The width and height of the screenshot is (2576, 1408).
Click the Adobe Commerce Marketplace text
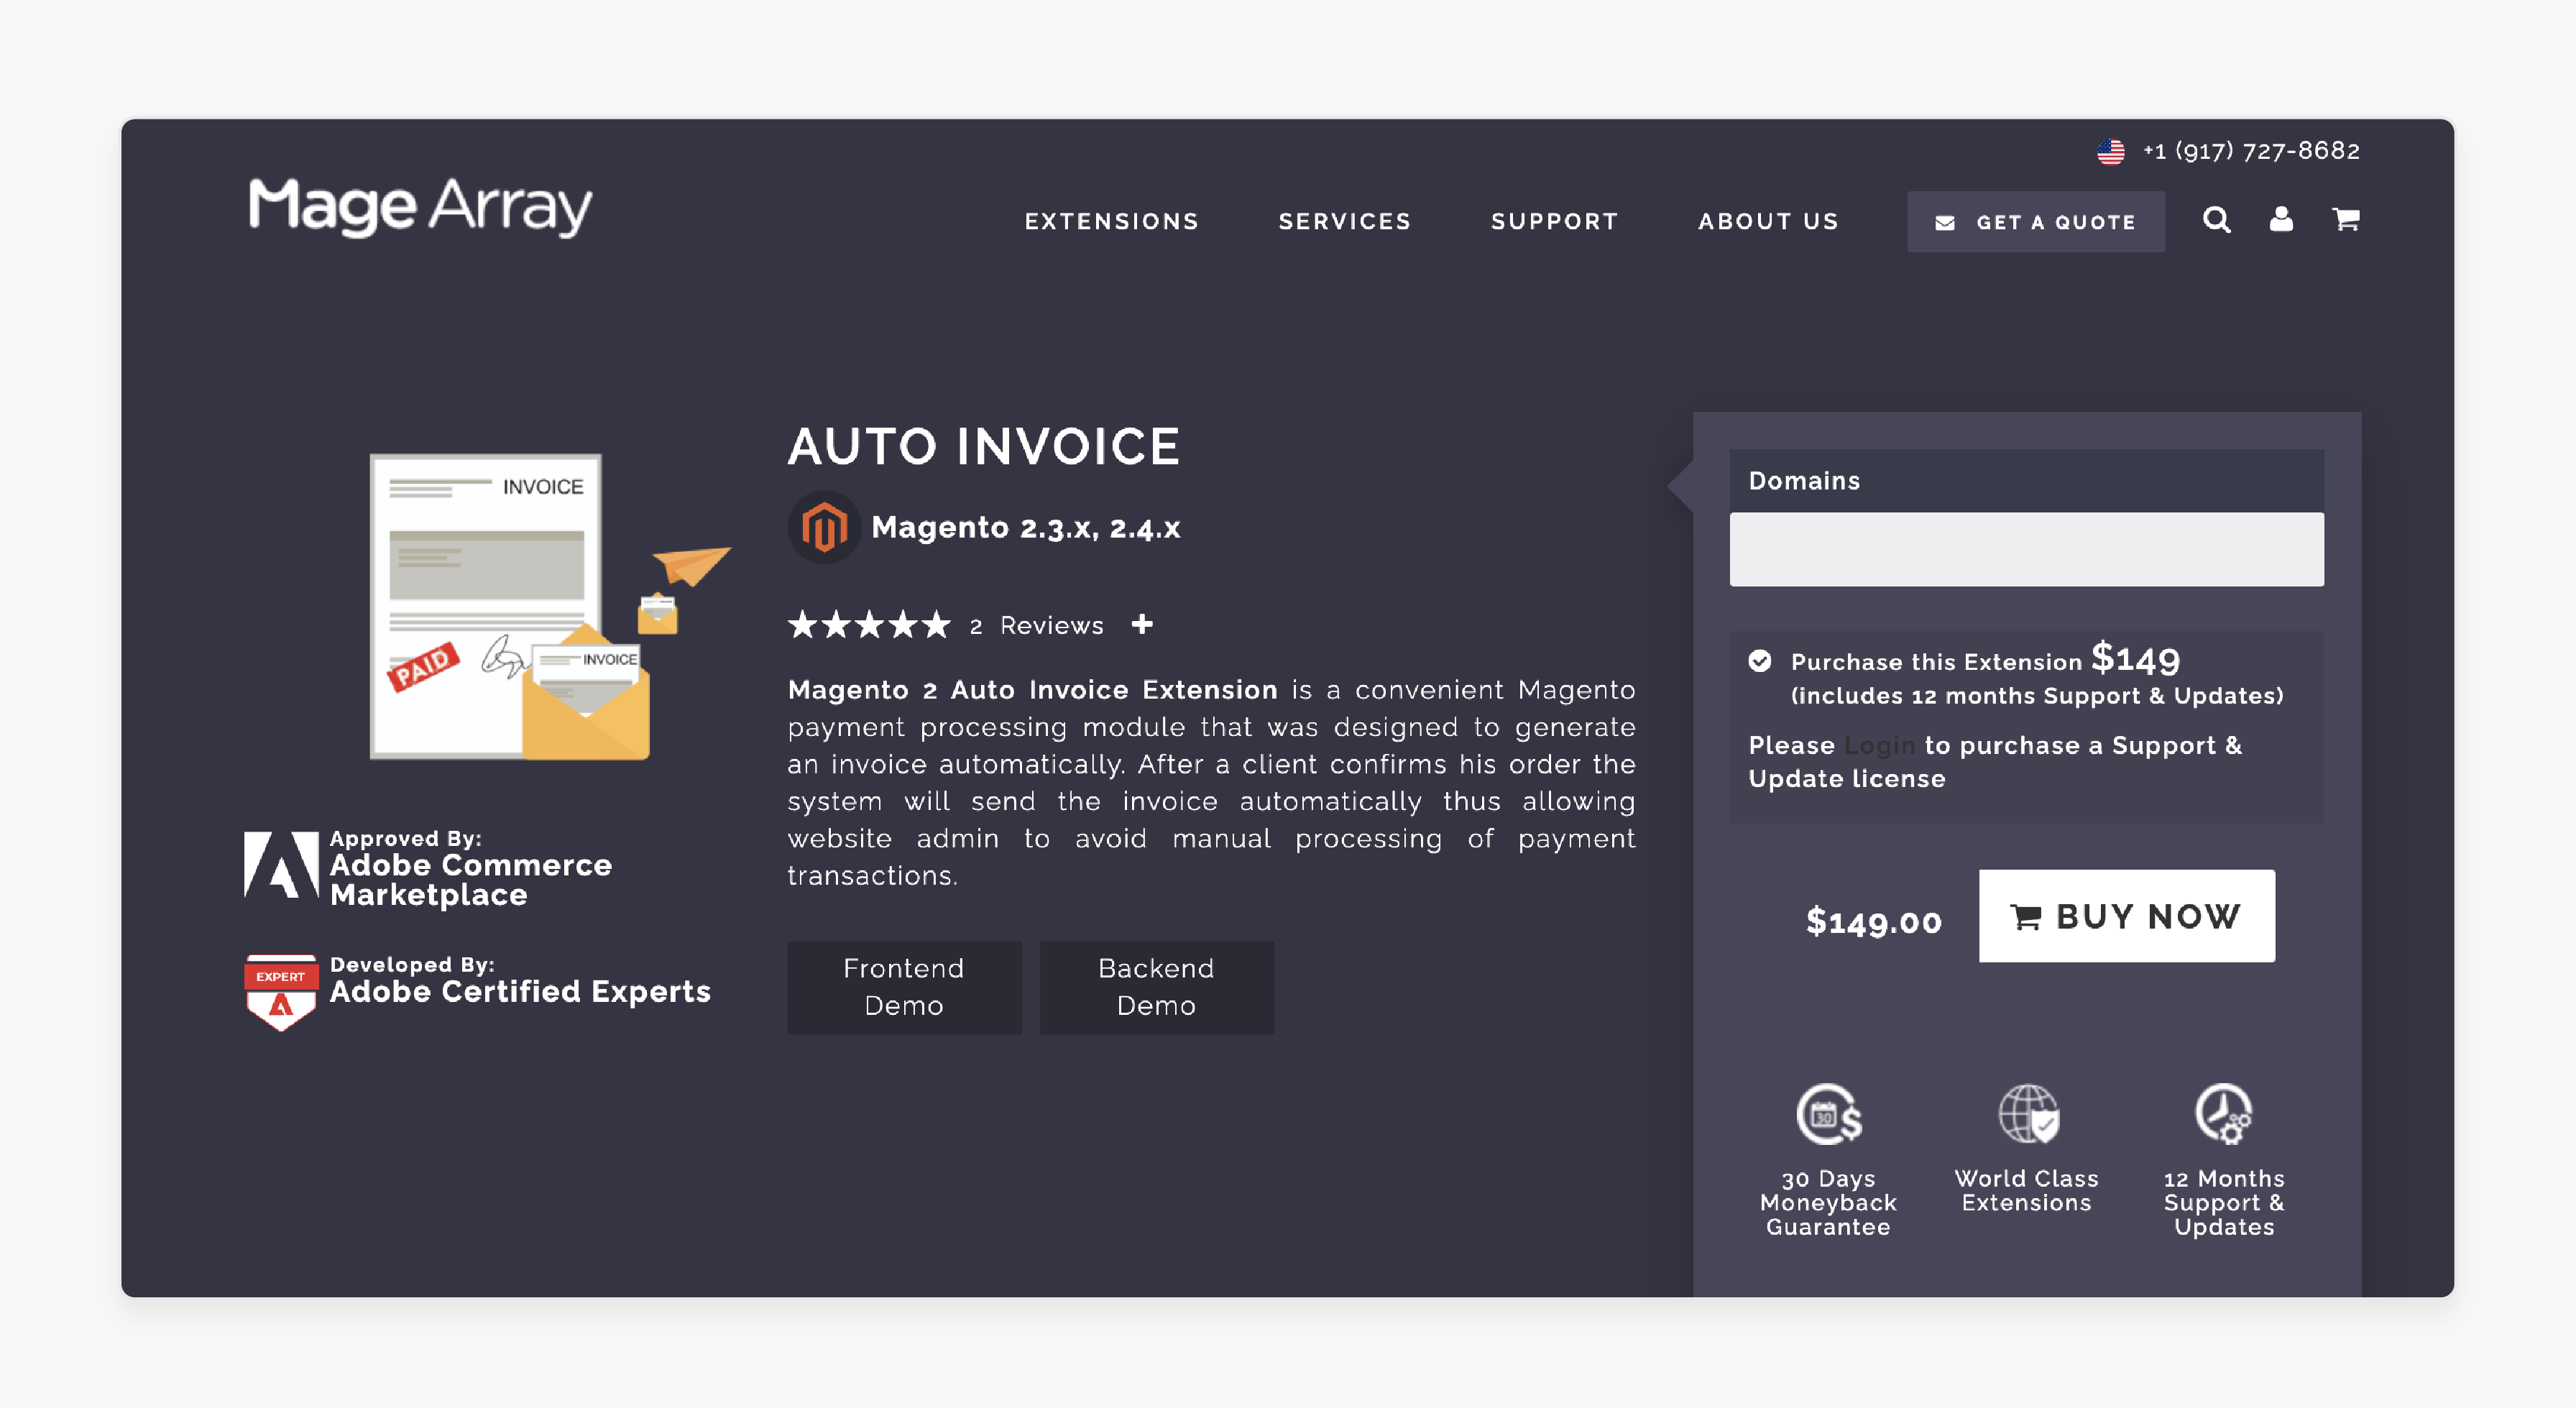point(471,879)
